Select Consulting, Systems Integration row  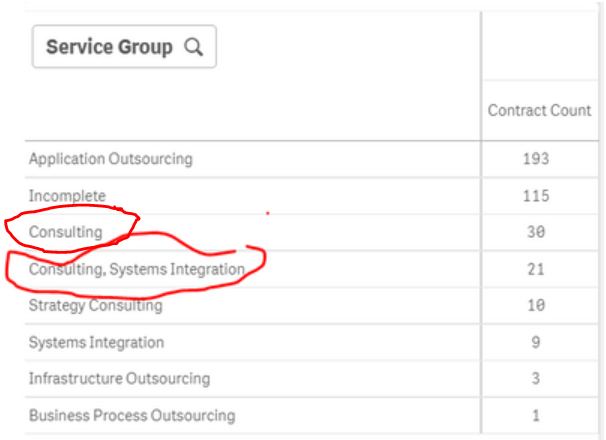(137, 269)
